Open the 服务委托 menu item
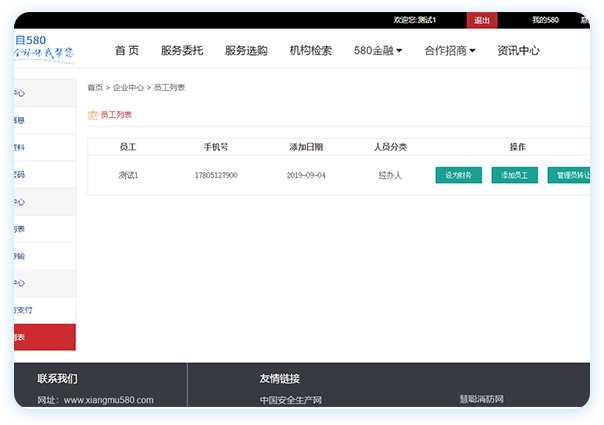 click(182, 51)
